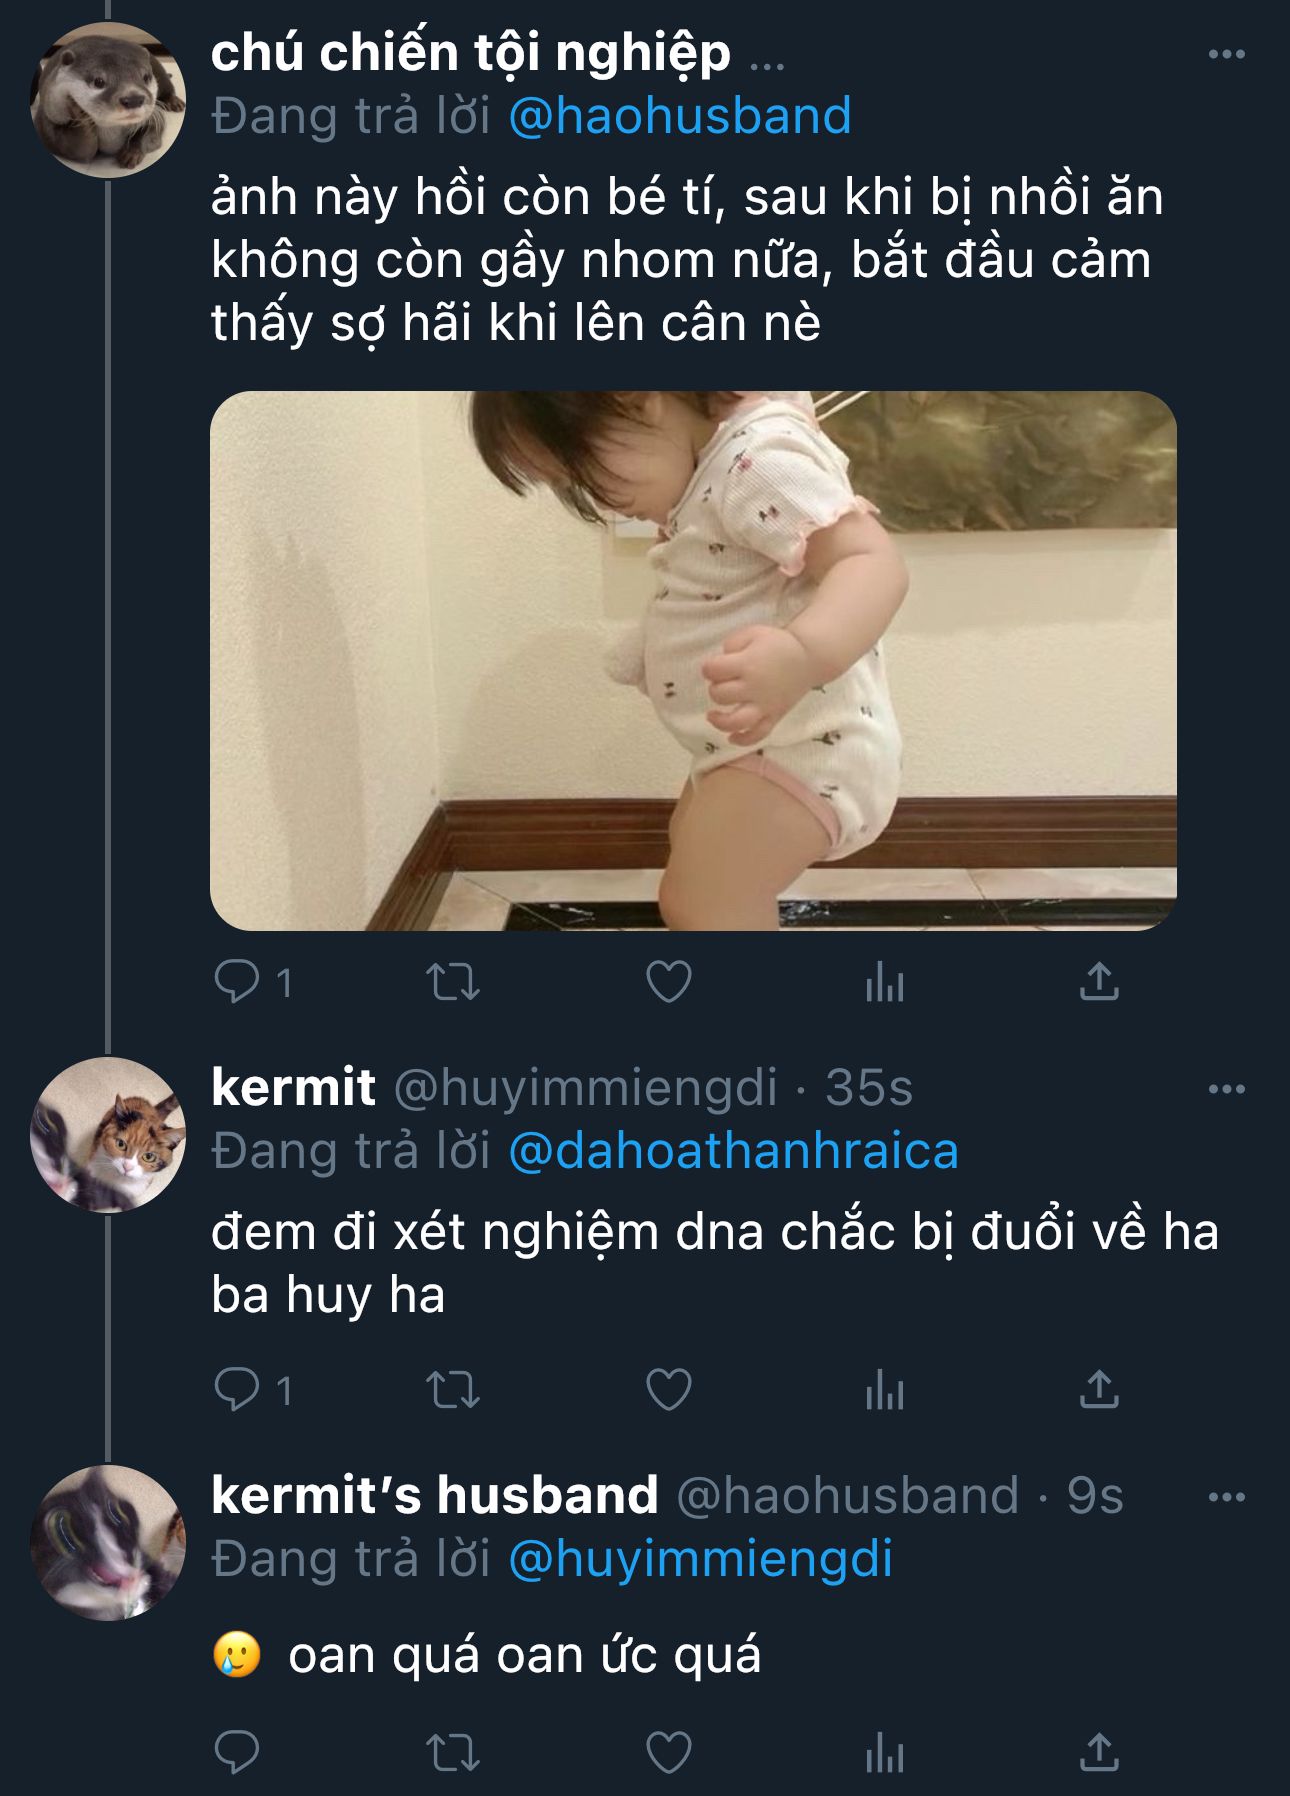The height and width of the screenshot is (1796, 1290).
Task: Open the blue @huyimmiengdi mention link
Action: click(700, 1559)
